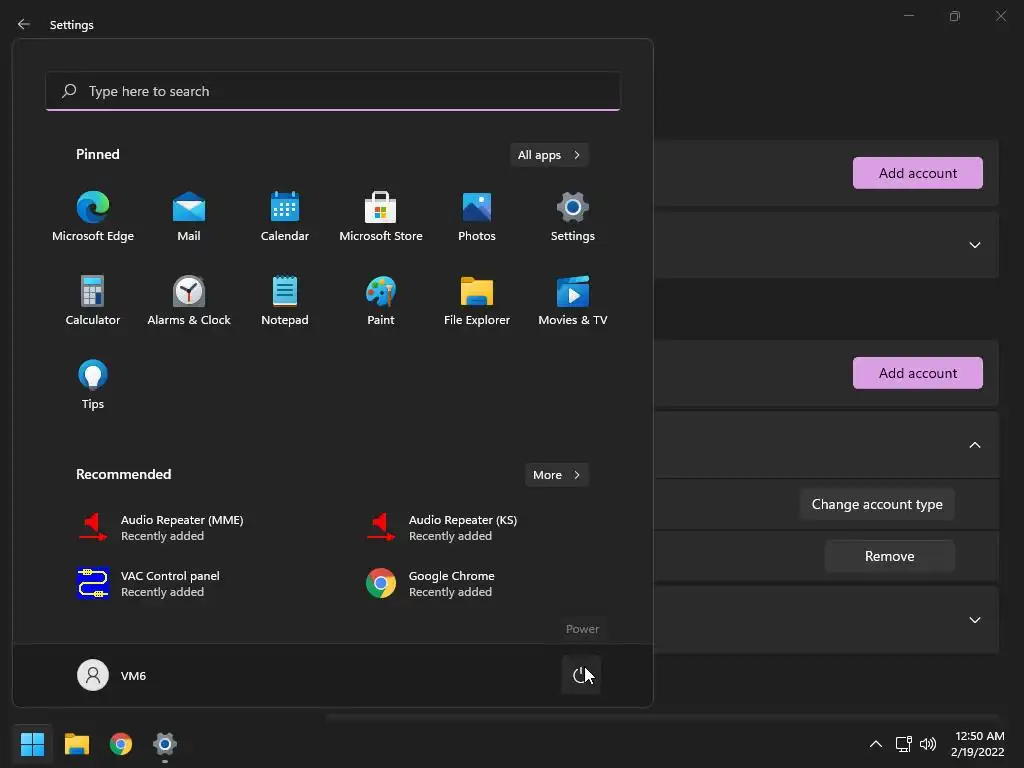Open Alarms & Clock
Screen dimensions: 1024x768
189,301
